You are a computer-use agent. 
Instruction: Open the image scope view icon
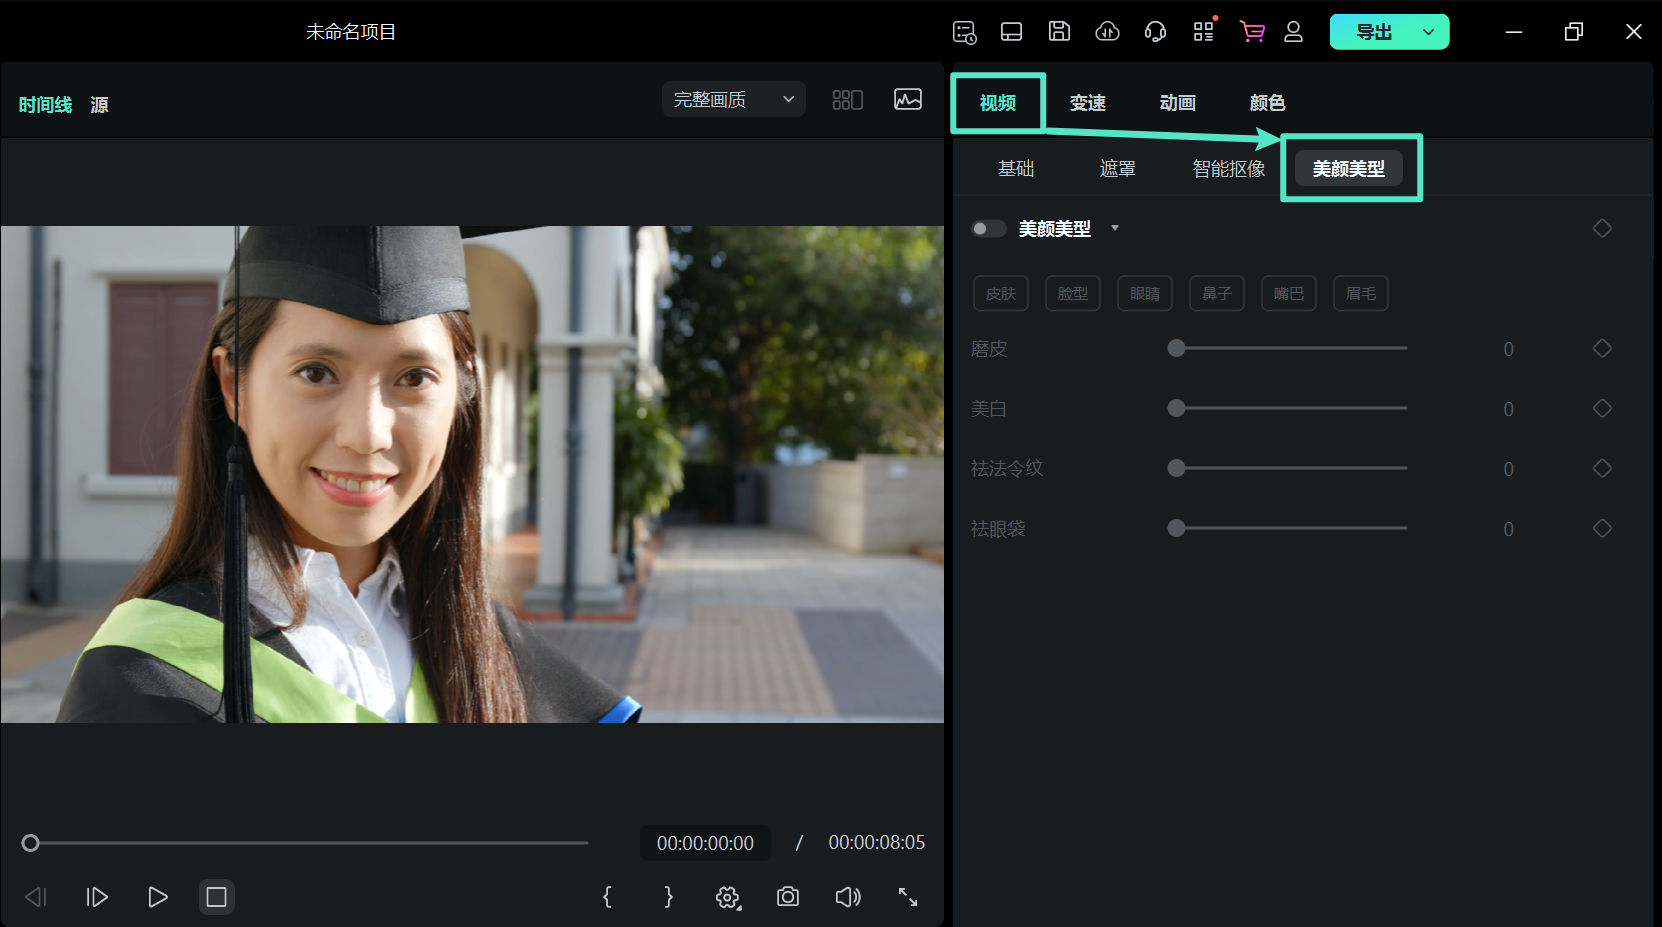[908, 100]
